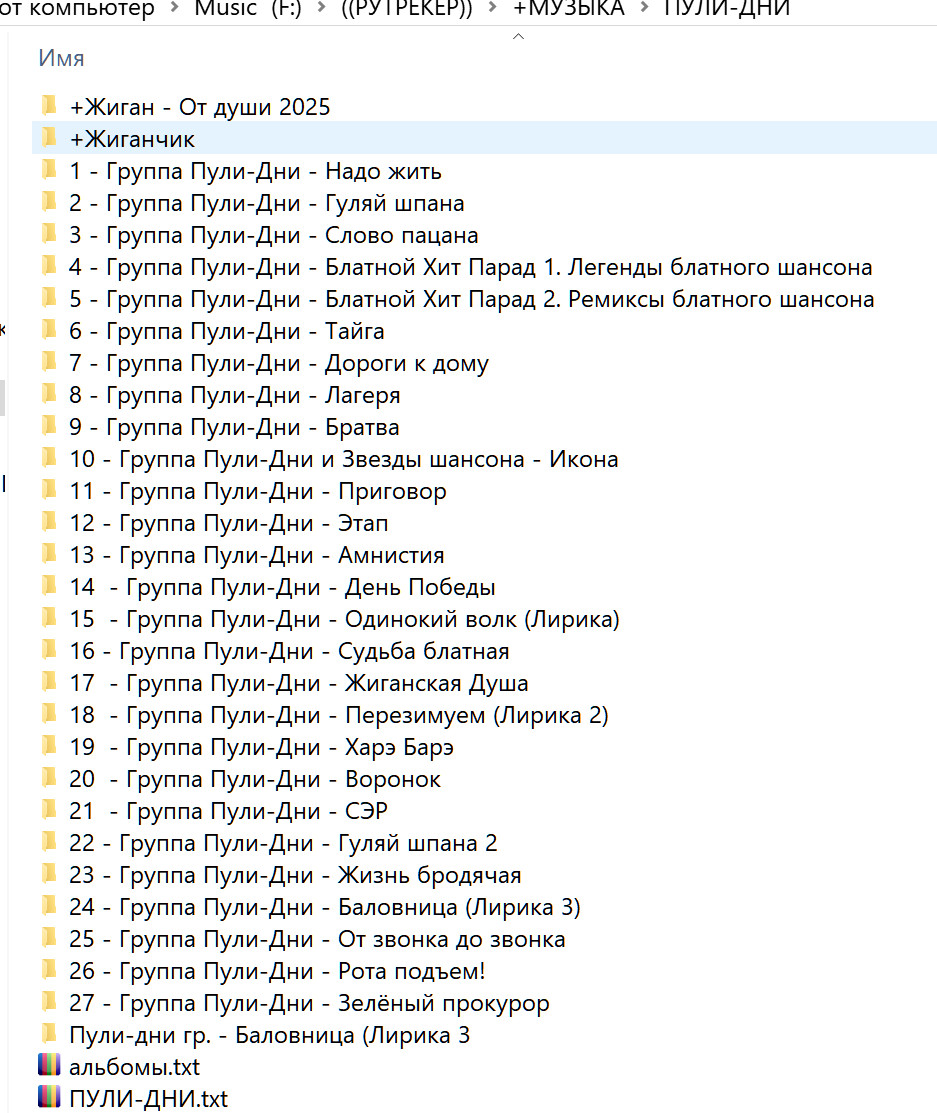The width and height of the screenshot is (937, 1113).
Task: Click ПУЛИ-ДНИ in the address bar path
Action: pyautogui.click(x=726, y=10)
